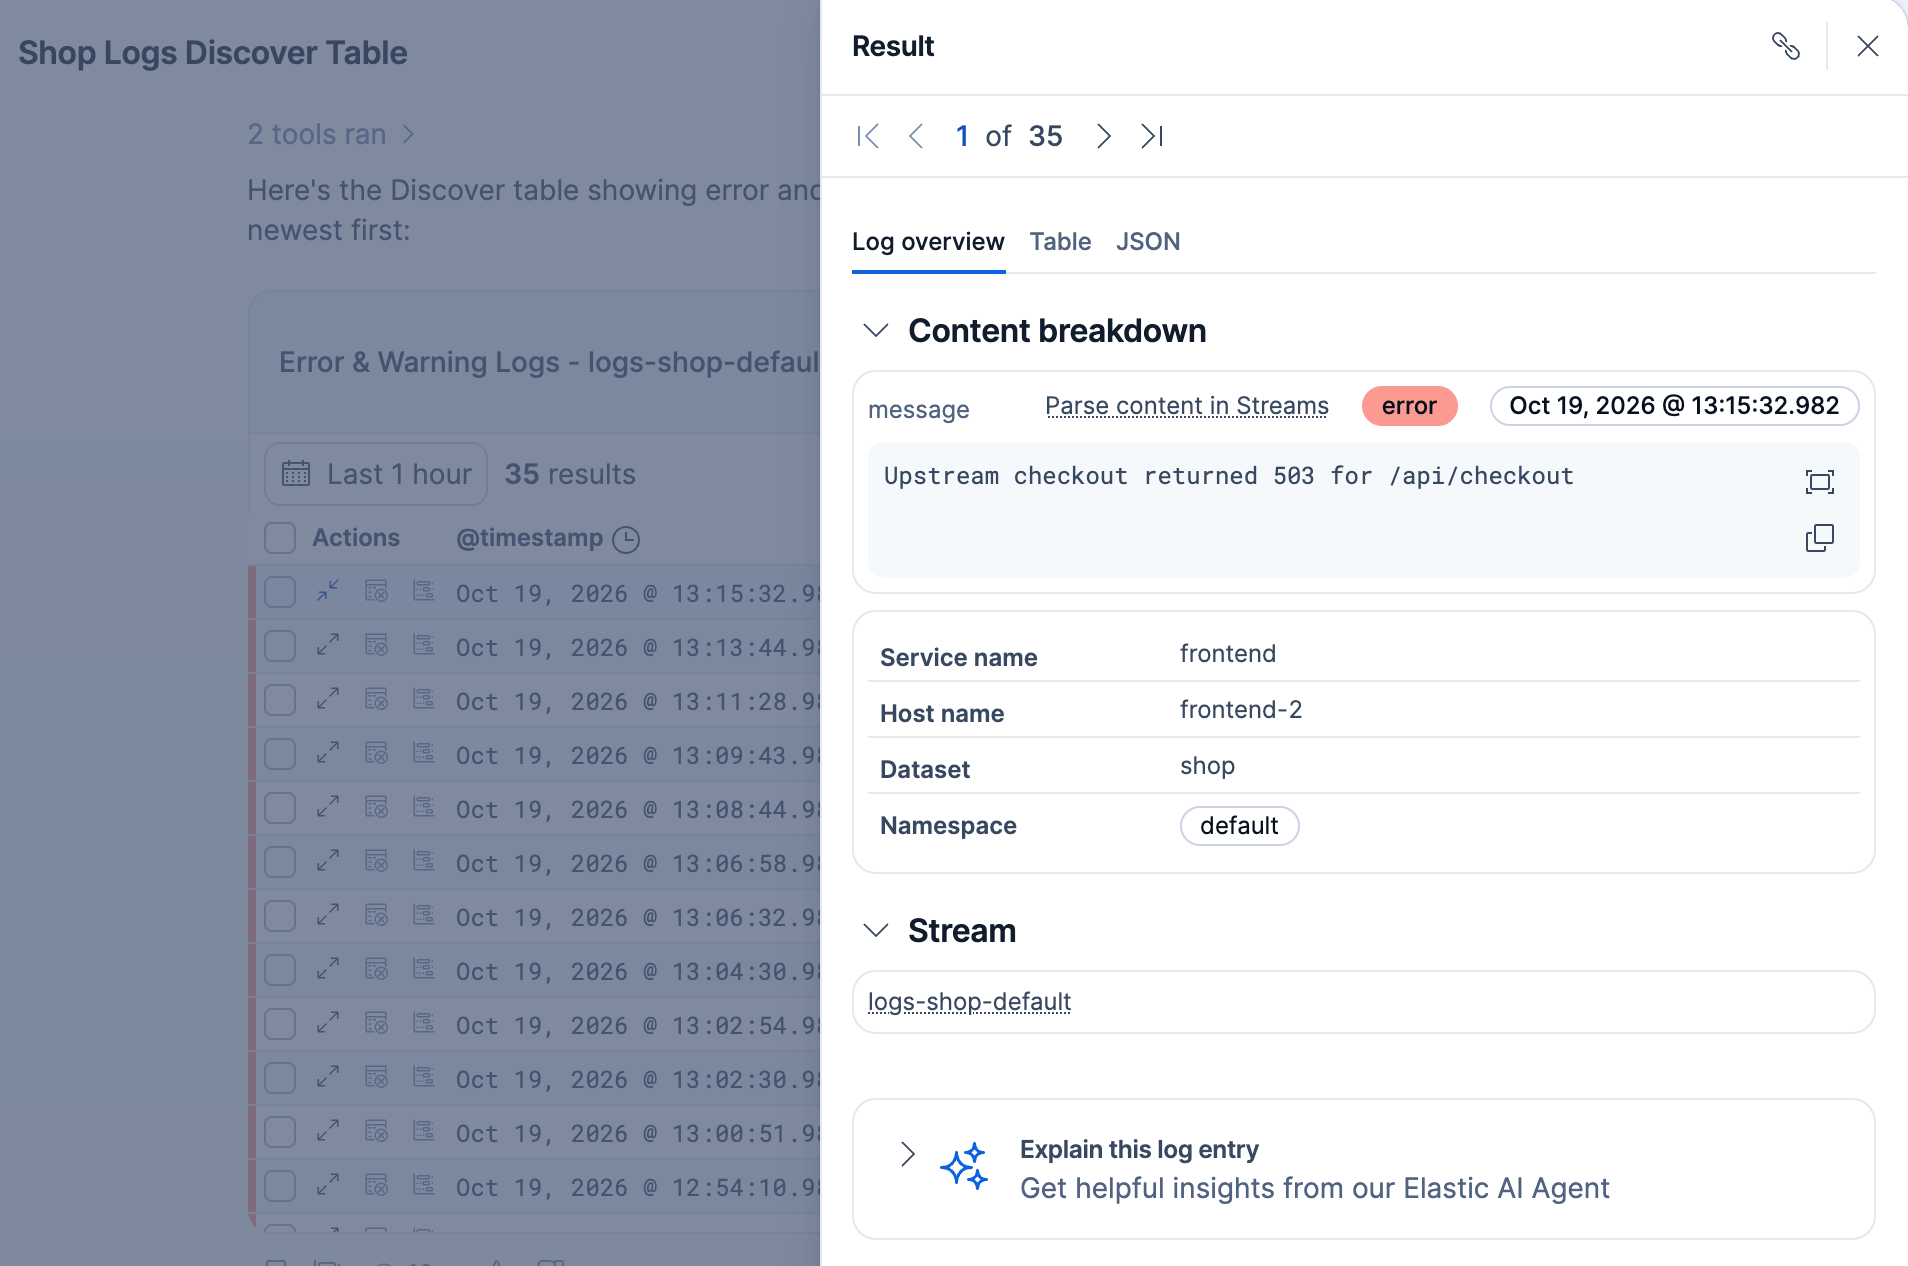
Task: Go to previous result in flyout
Action: pos(916,136)
